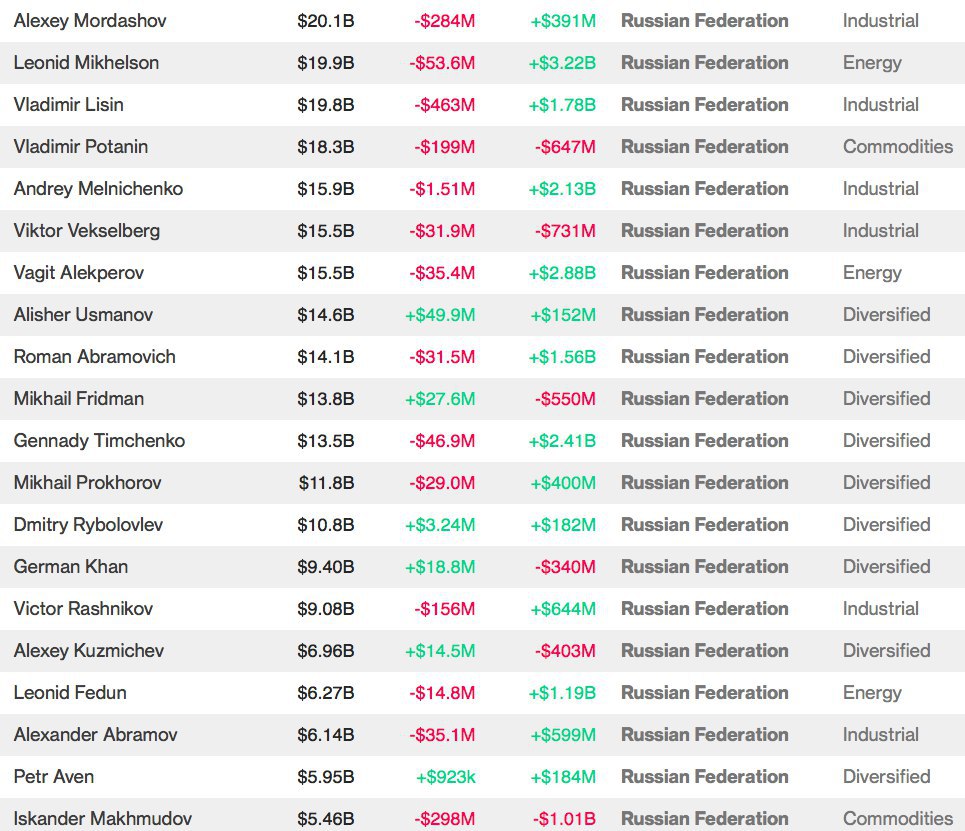Click the -$647M YTD change value
This screenshot has width=965, height=831.
(x=565, y=147)
